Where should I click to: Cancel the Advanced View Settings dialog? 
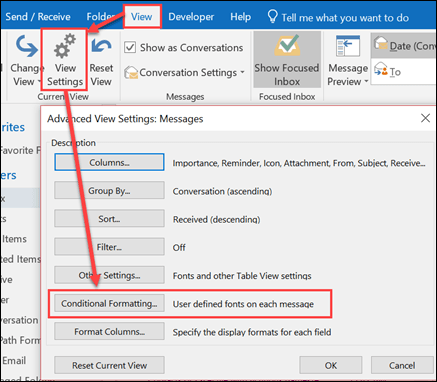coord(402,365)
